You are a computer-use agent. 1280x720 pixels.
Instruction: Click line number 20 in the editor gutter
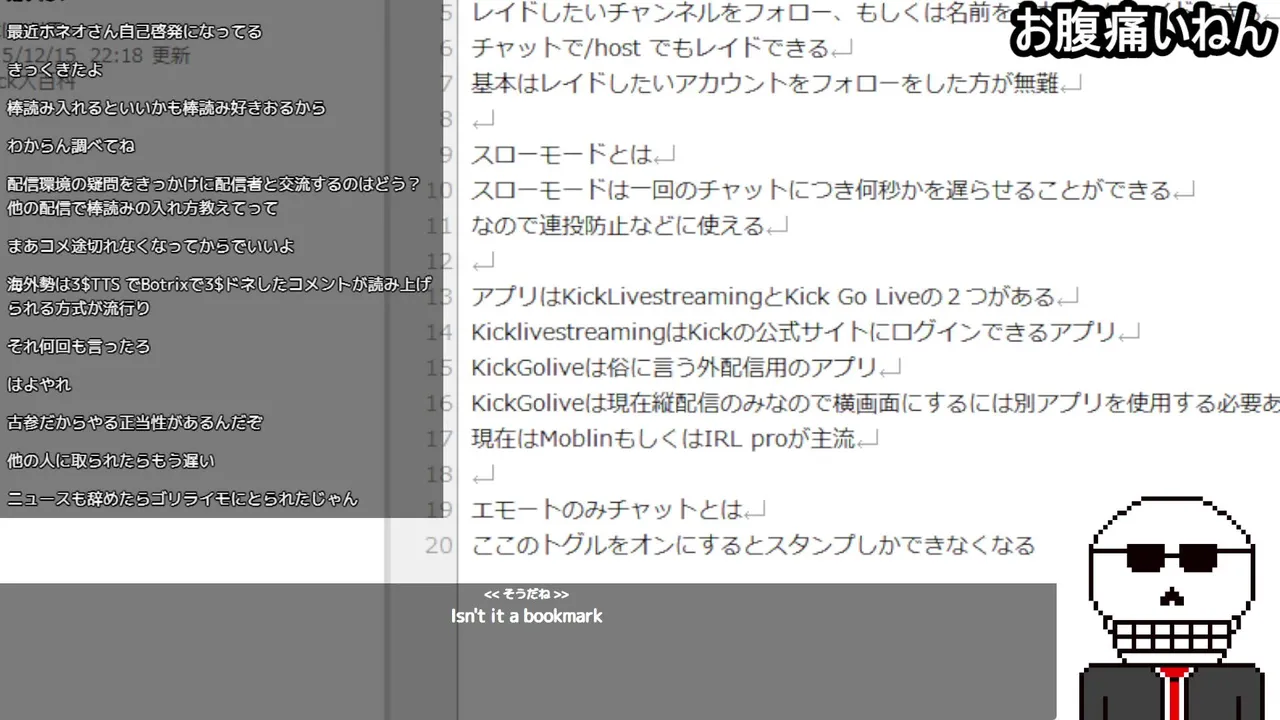pos(438,545)
